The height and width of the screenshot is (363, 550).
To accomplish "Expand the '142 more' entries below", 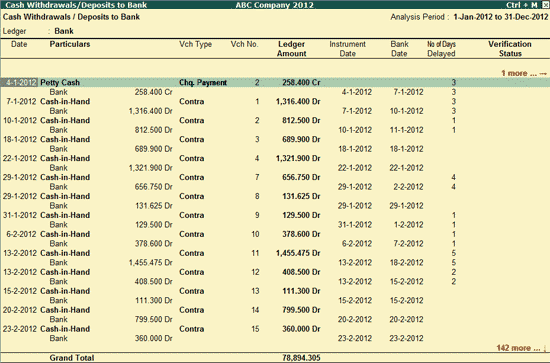I will click(521, 348).
